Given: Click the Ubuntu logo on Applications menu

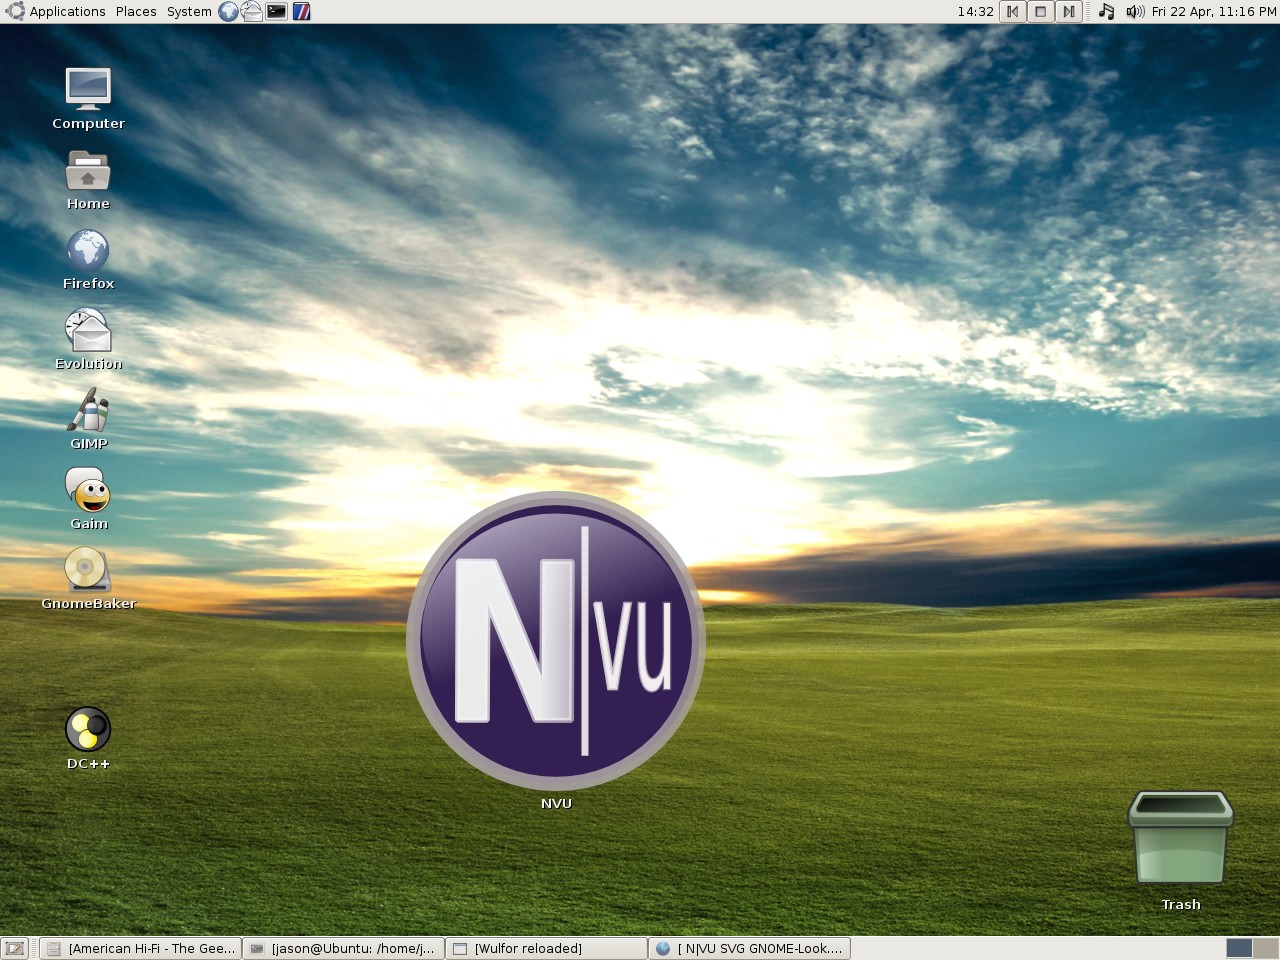Looking at the screenshot, I should coord(15,11).
